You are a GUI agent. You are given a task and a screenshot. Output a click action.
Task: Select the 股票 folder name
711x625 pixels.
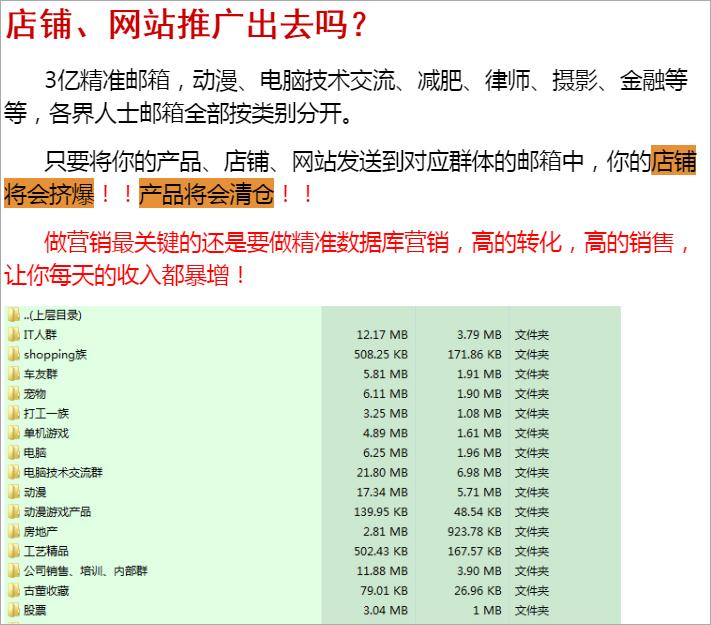coord(35,610)
